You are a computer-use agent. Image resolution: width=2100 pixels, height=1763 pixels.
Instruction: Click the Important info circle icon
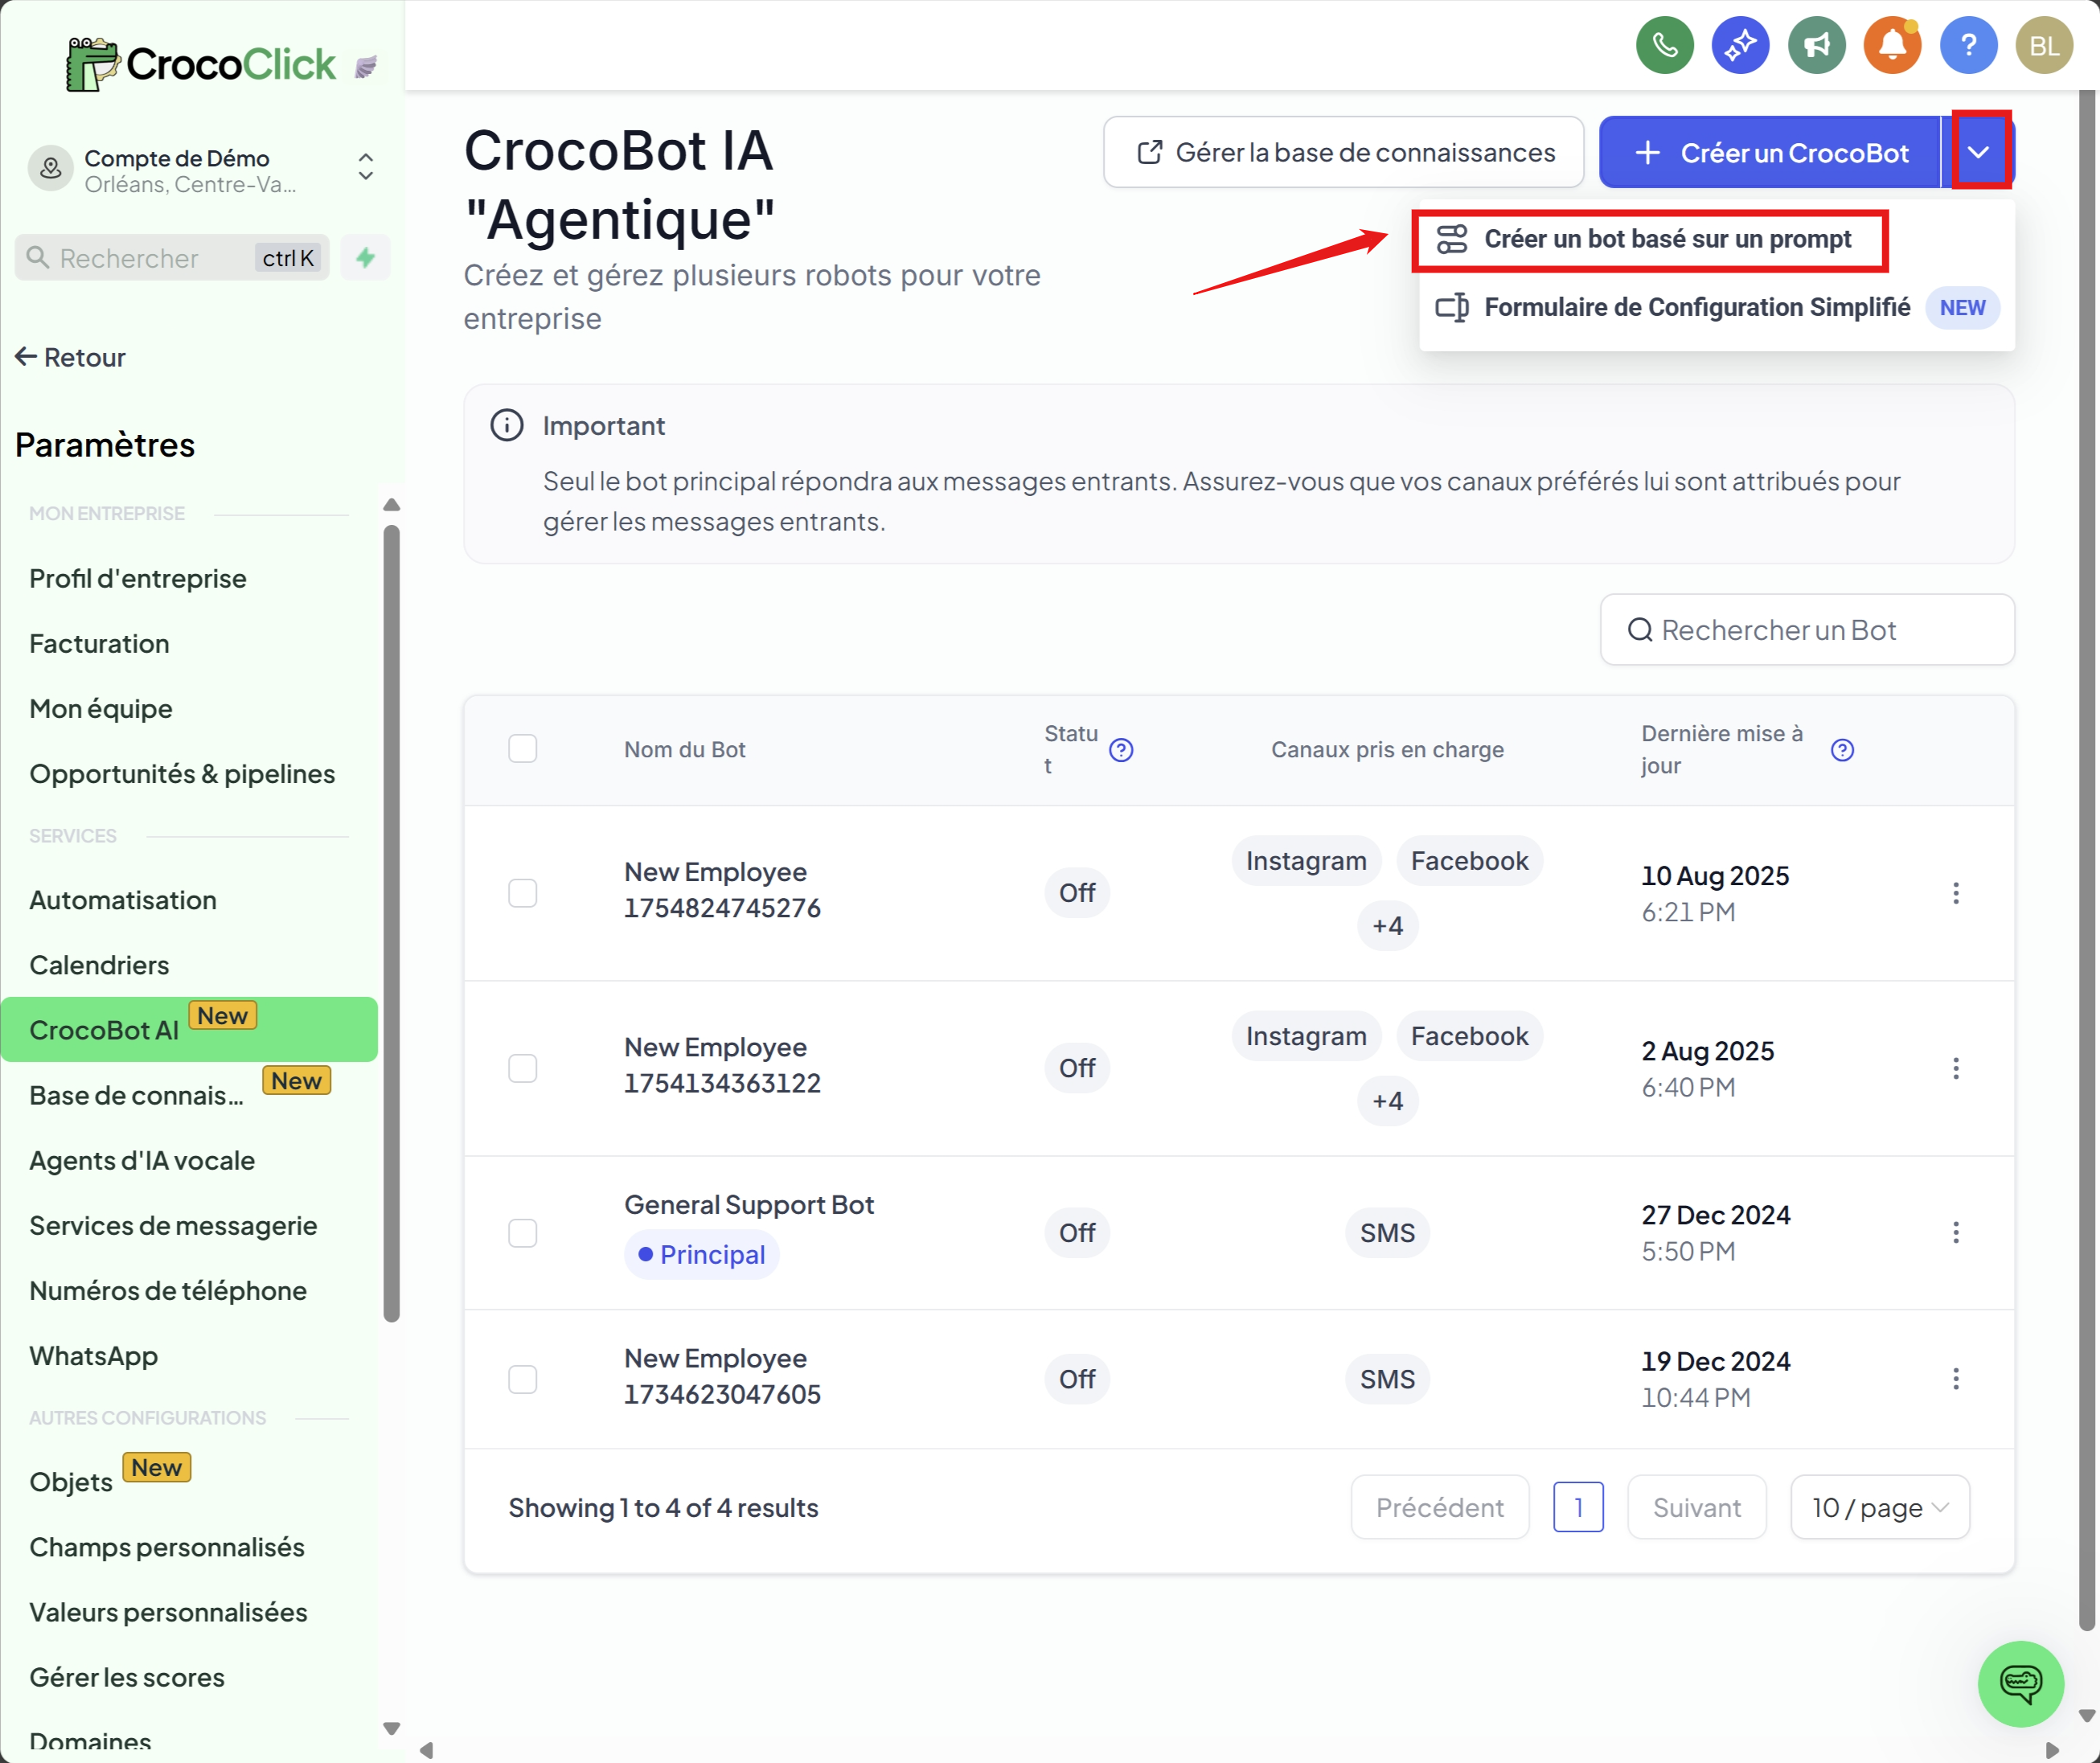[x=507, y=425]
